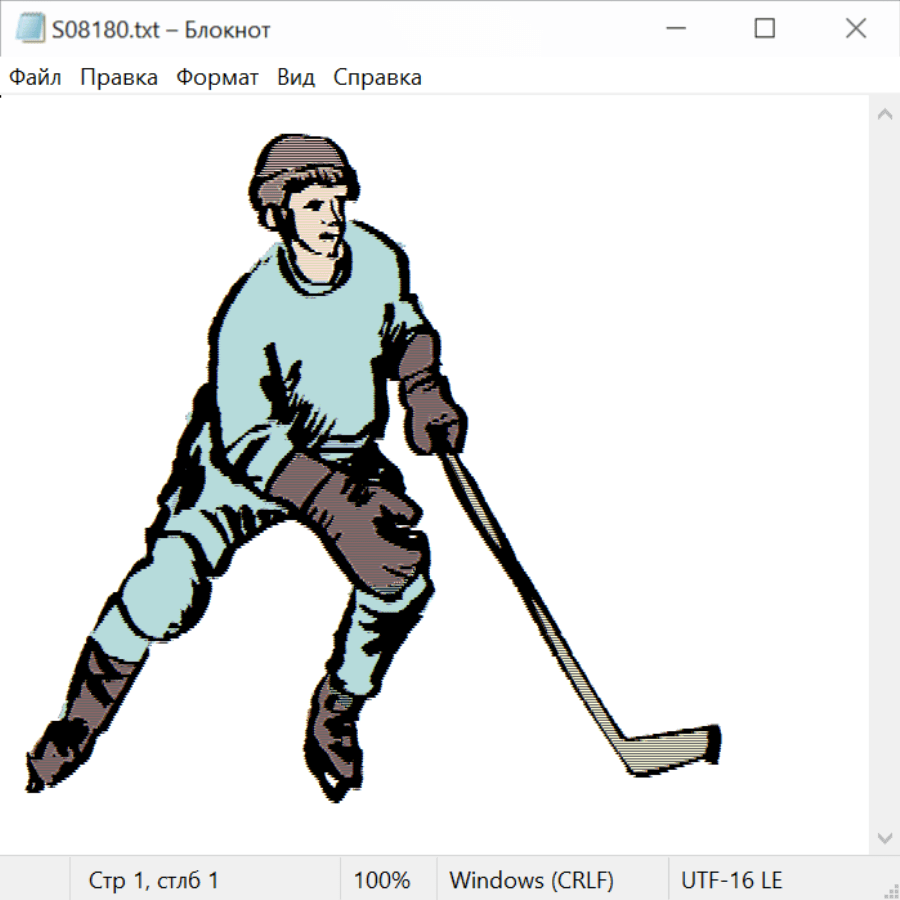Open the Вид menu
The height and width of the screenshot is (900, 900).
(296, 78)
